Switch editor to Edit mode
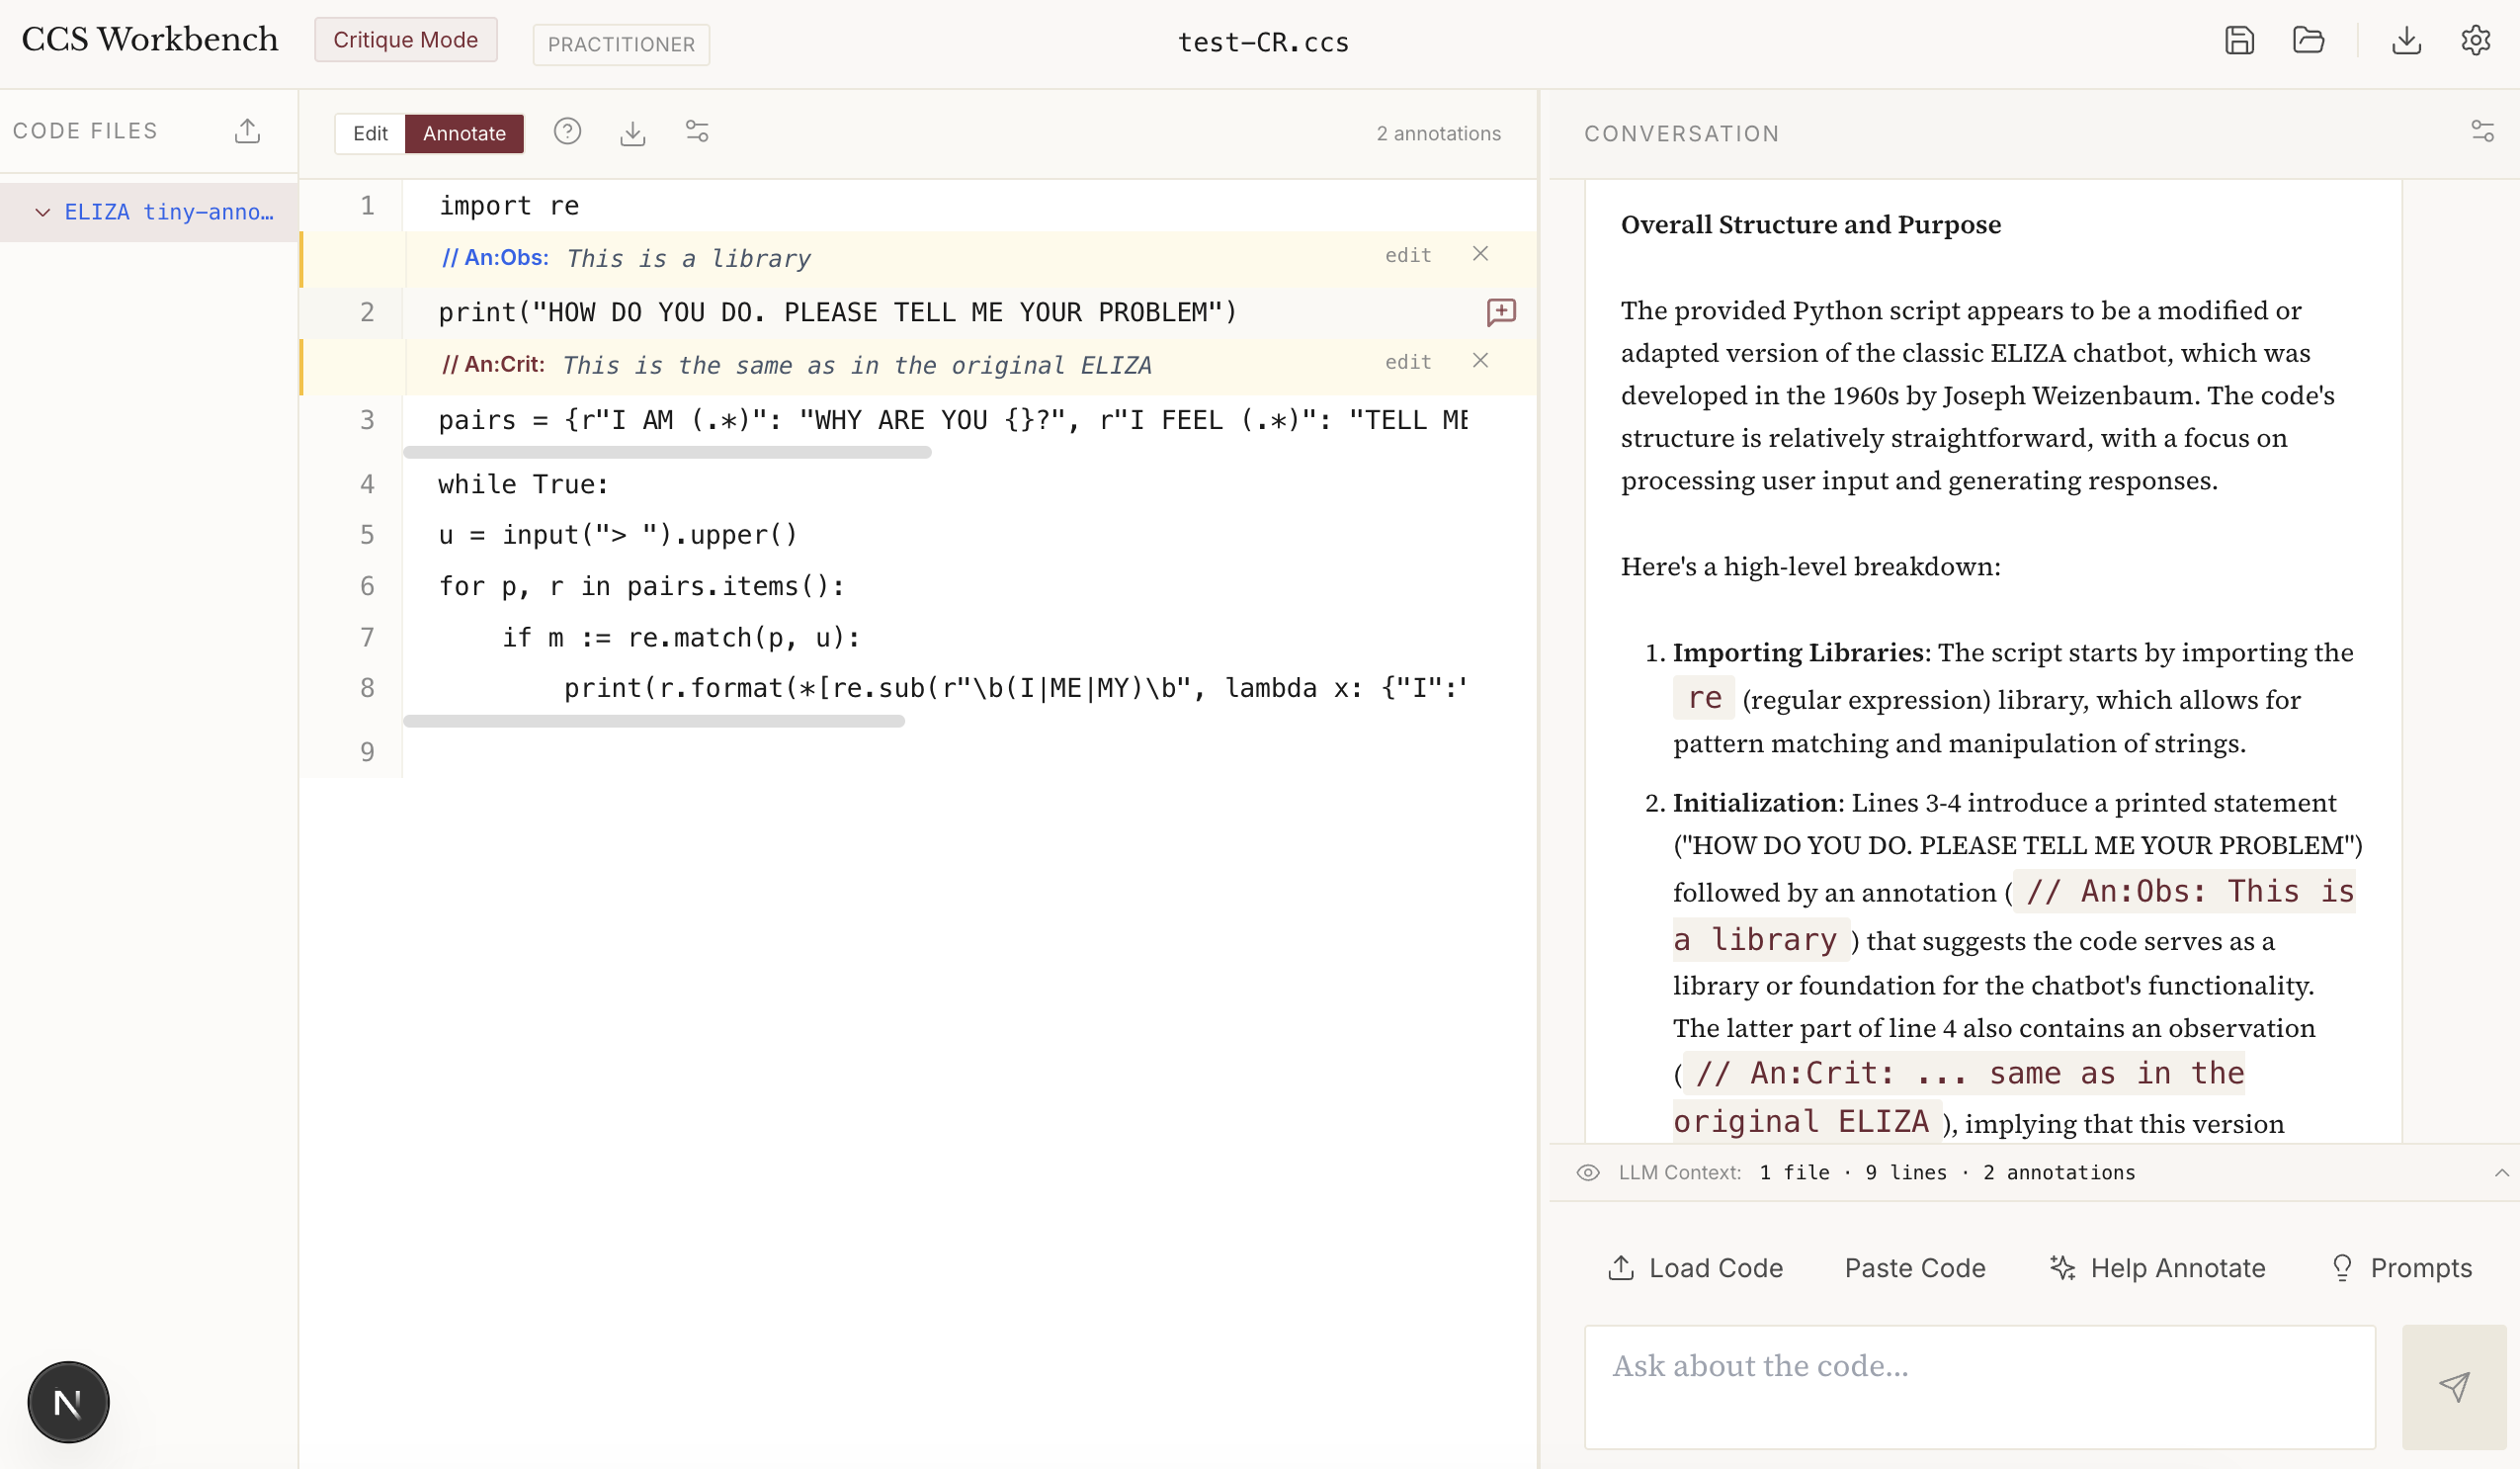This screenshot has height=1469, width=2520. [370, 133]
